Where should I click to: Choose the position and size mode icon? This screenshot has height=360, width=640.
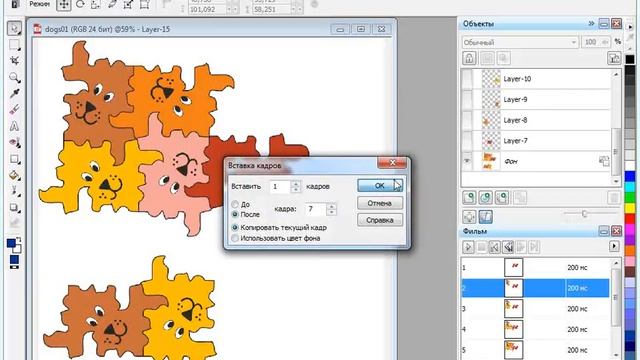pos(63,4)
